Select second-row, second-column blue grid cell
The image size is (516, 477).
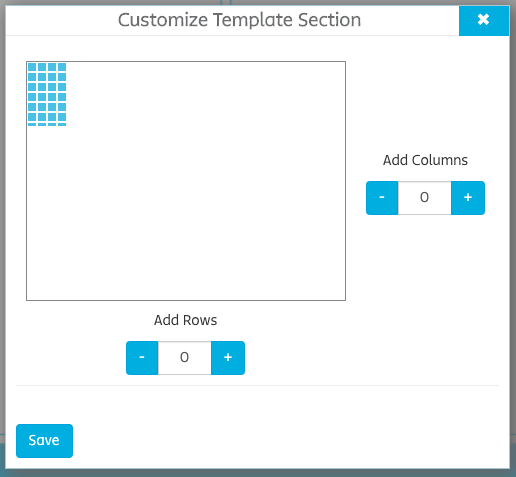pos(42,77)
